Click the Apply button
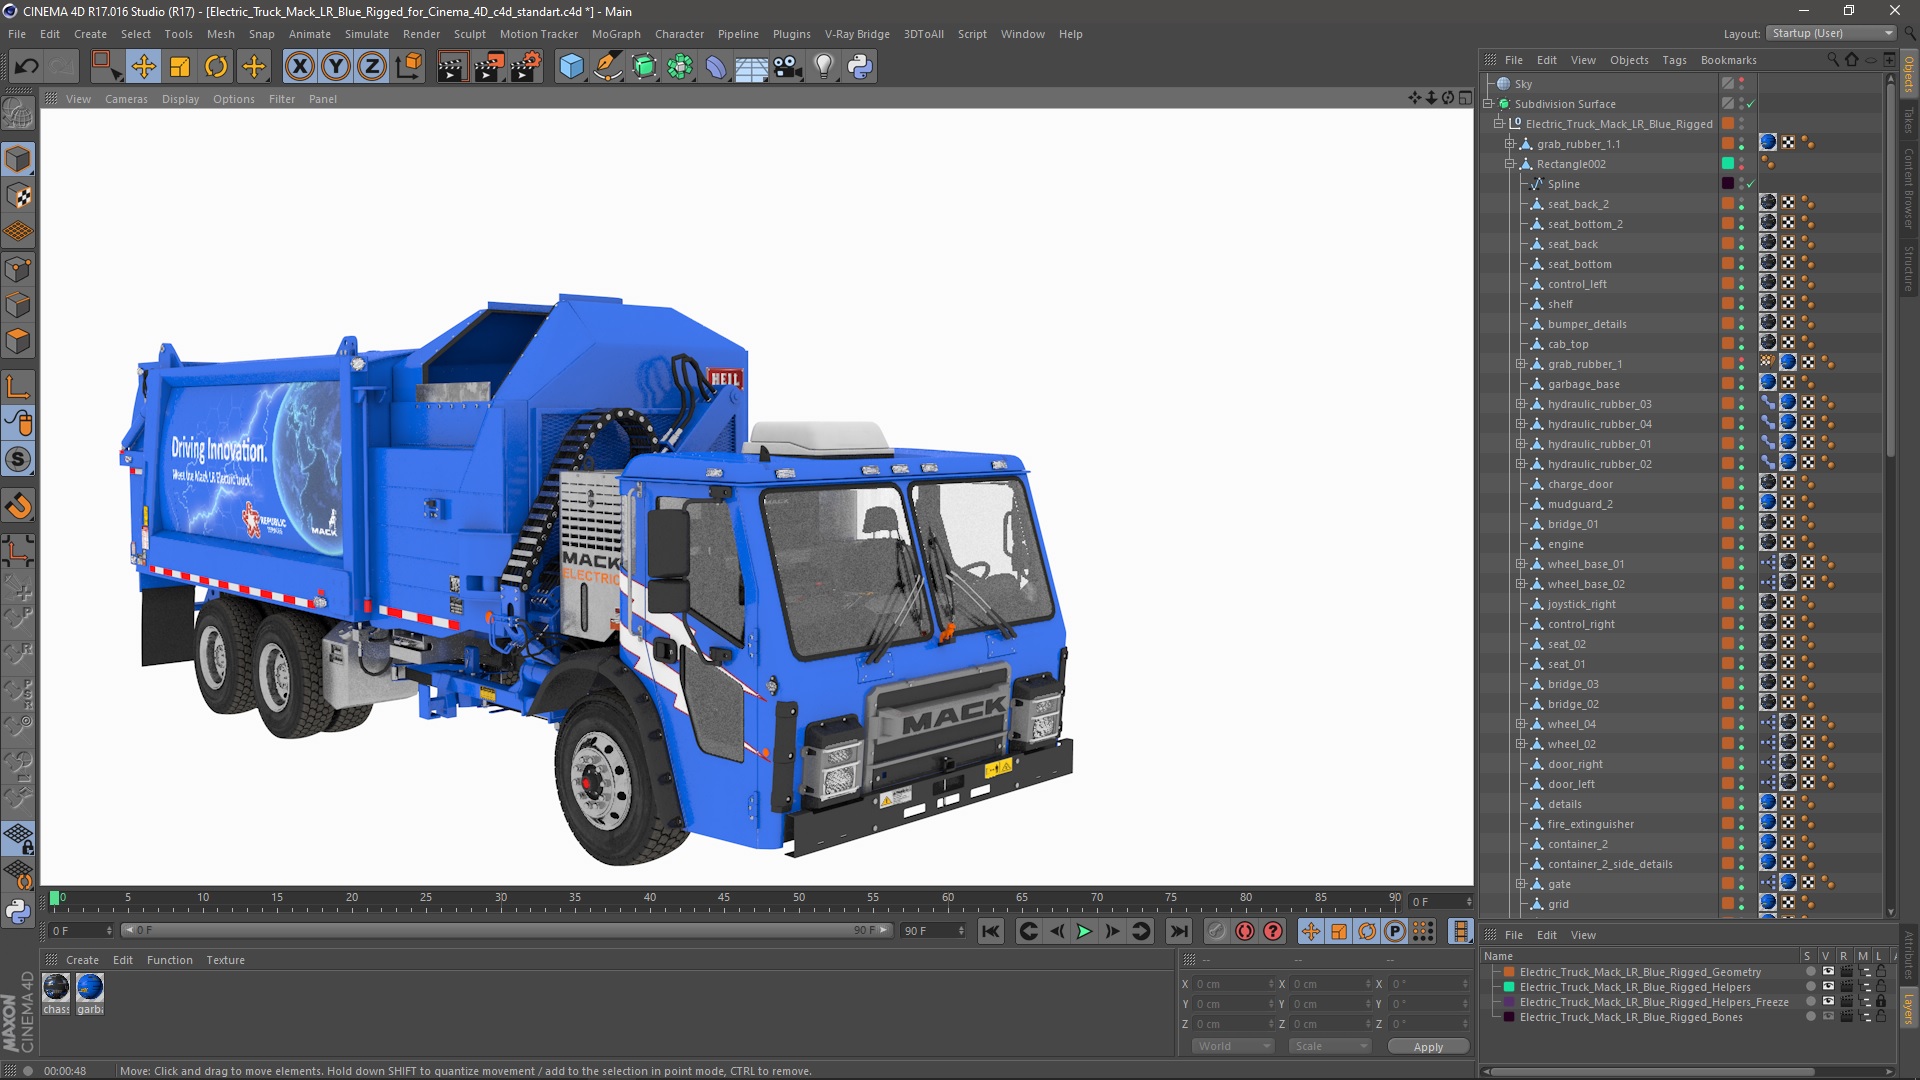The height and width of the screenshot is (1080, 1920). pyautogui.click(x=1428, y=1047)
